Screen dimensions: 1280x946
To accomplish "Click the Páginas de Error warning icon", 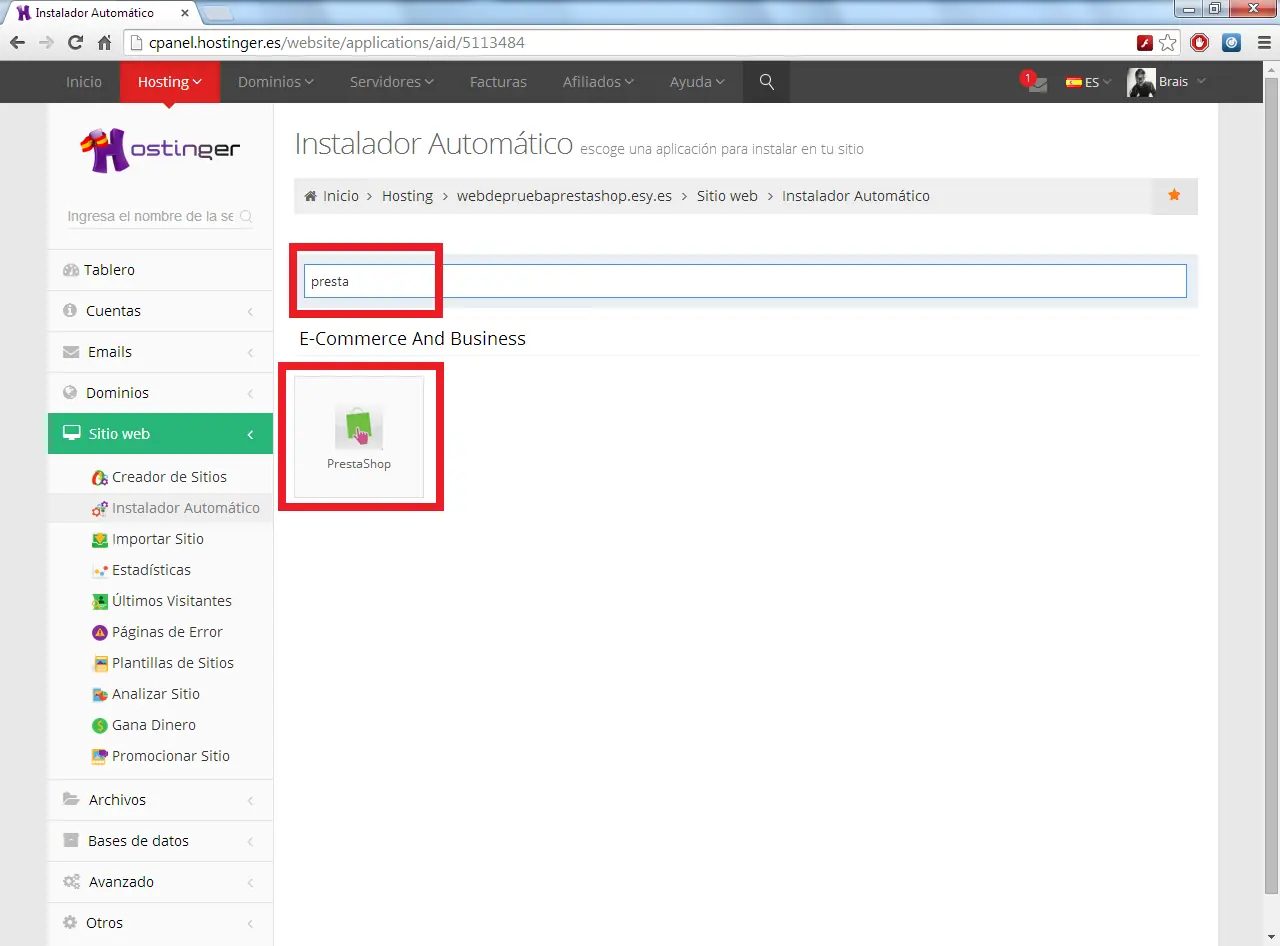I will (99, 632).
